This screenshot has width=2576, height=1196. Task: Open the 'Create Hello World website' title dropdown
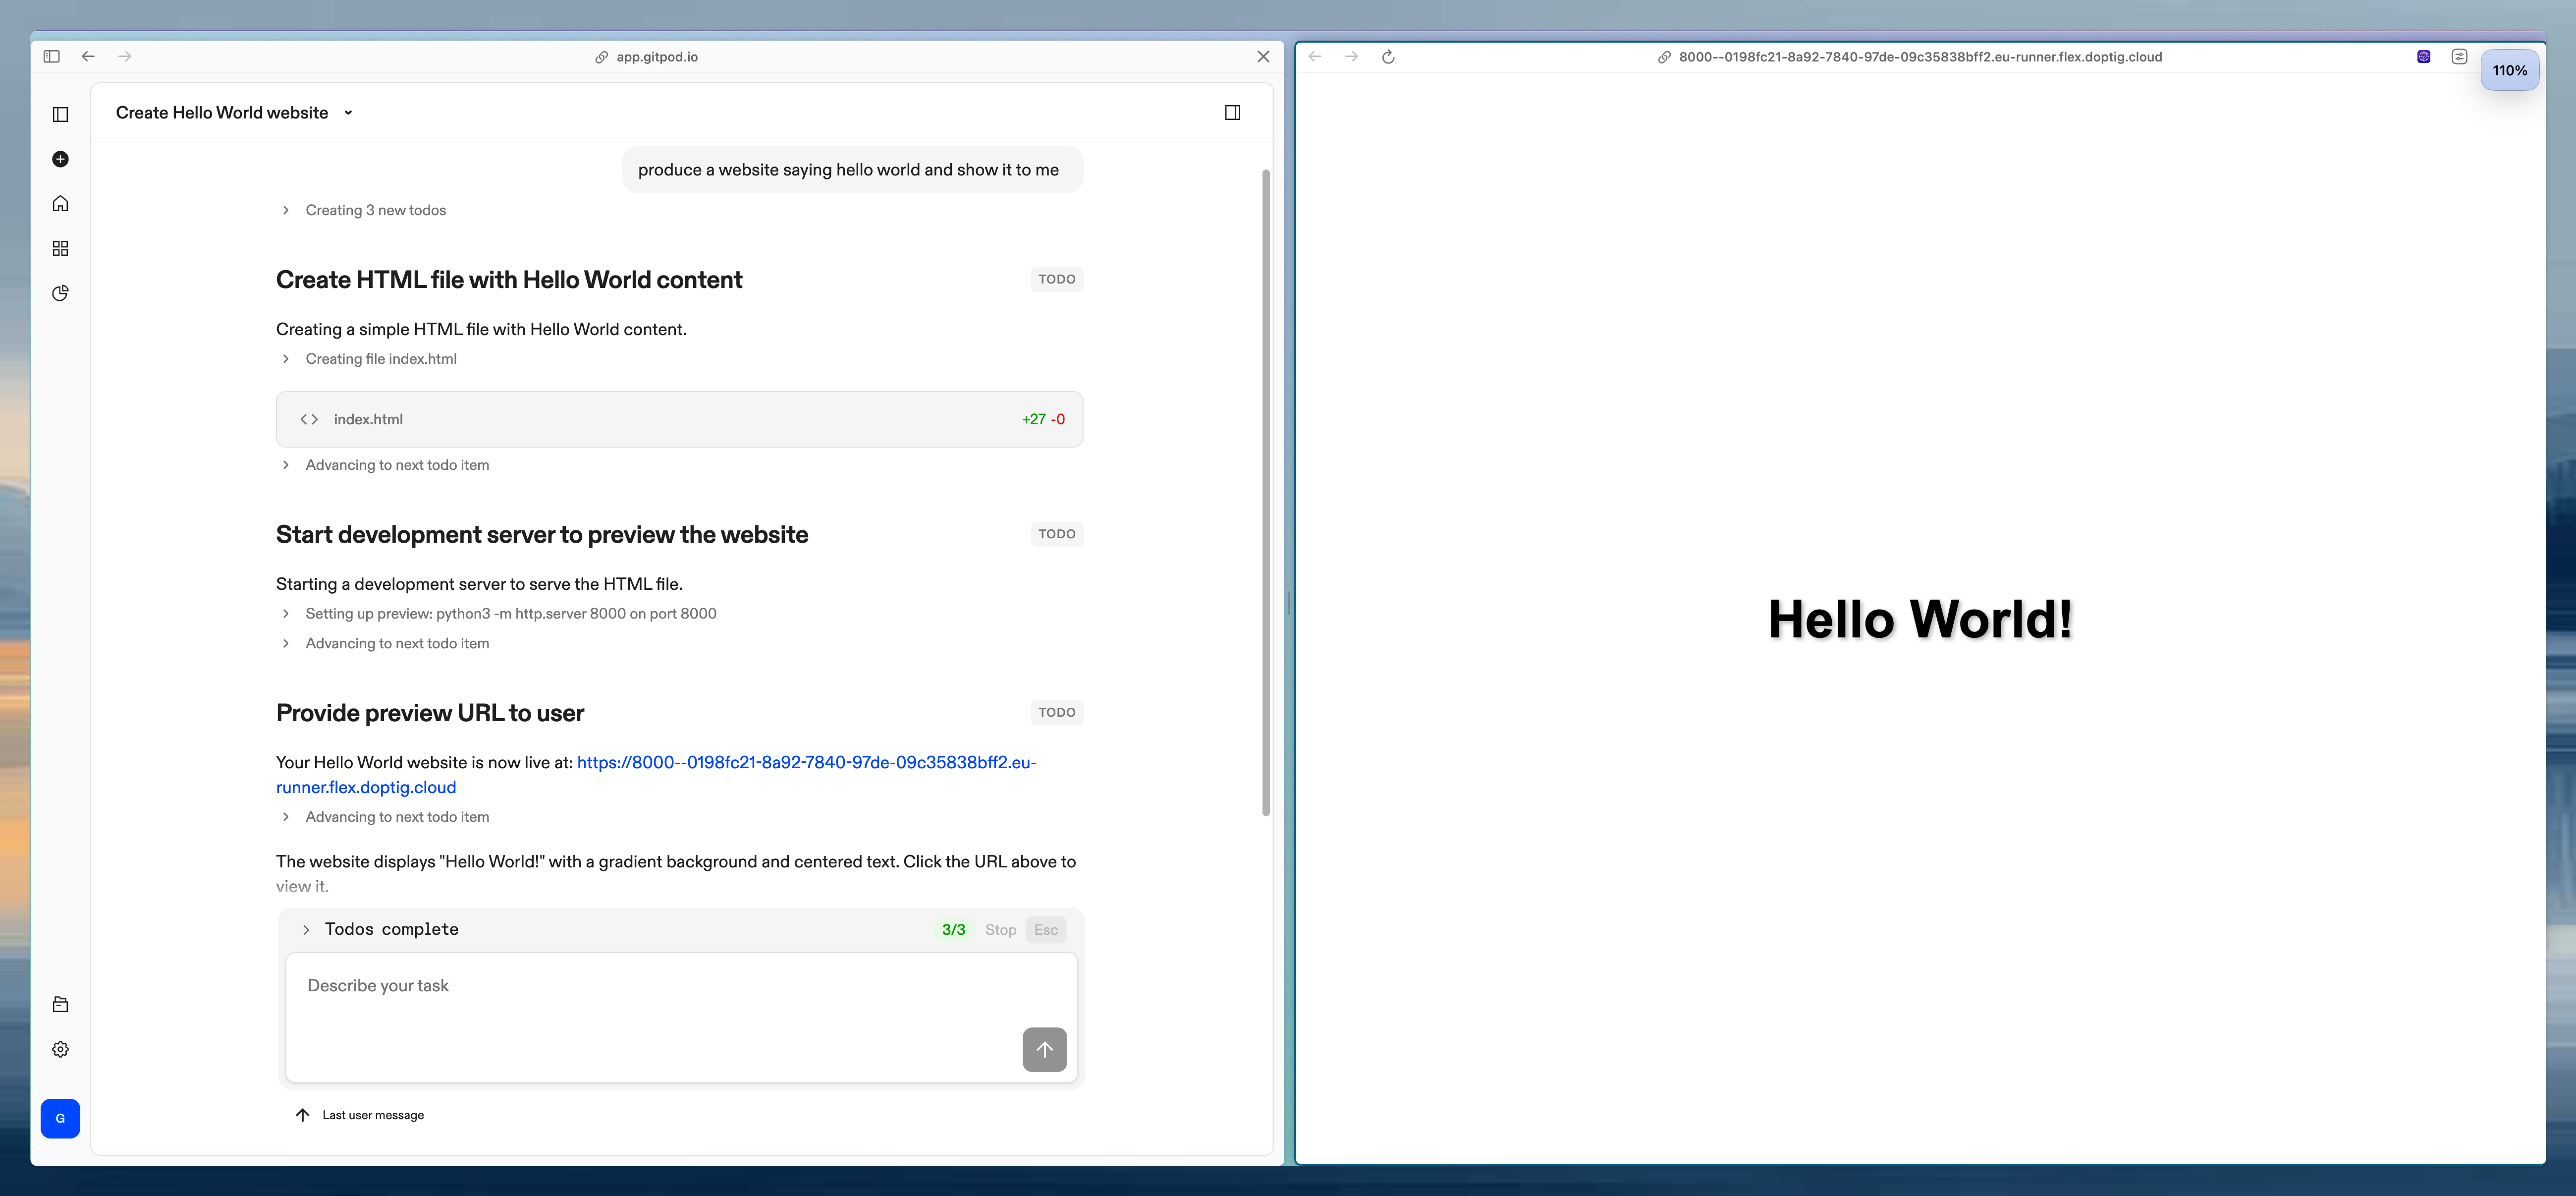pos(348,113)
